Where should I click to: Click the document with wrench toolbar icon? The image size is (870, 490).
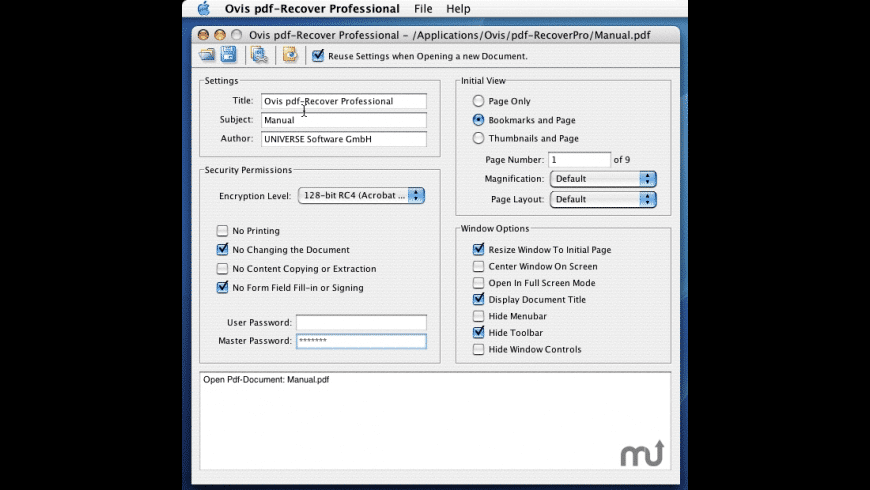pyautogui.click(x=259, y=54)
